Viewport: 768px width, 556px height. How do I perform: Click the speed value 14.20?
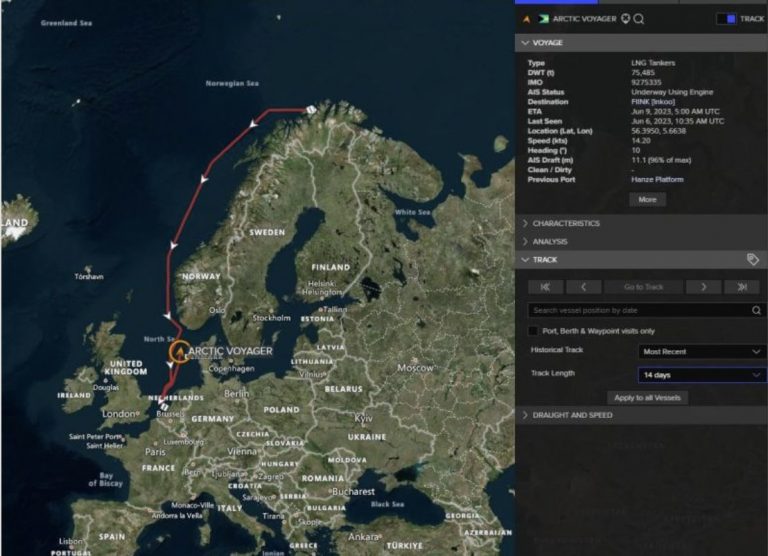tap(641, 141)
